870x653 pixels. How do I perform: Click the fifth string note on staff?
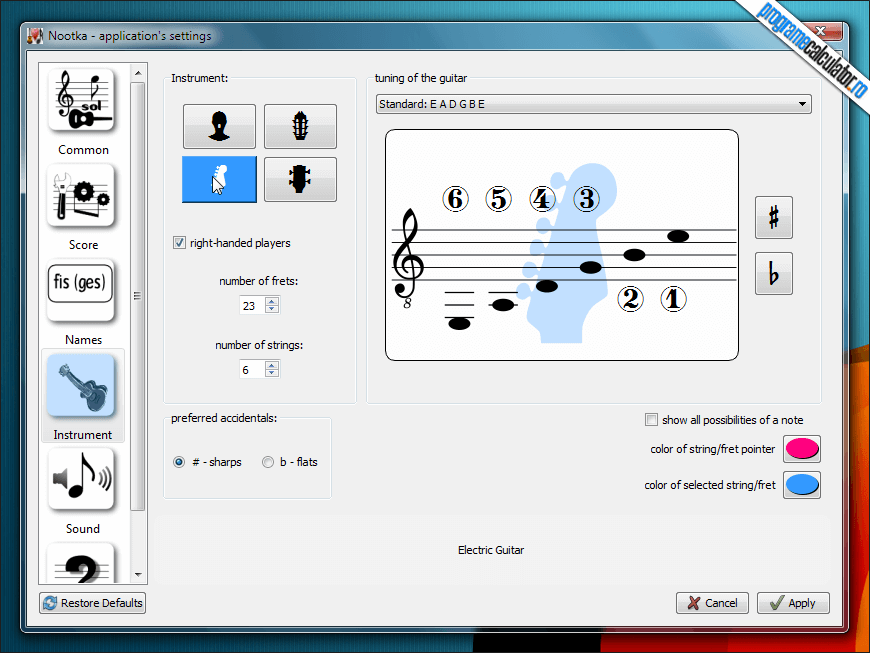503,305
